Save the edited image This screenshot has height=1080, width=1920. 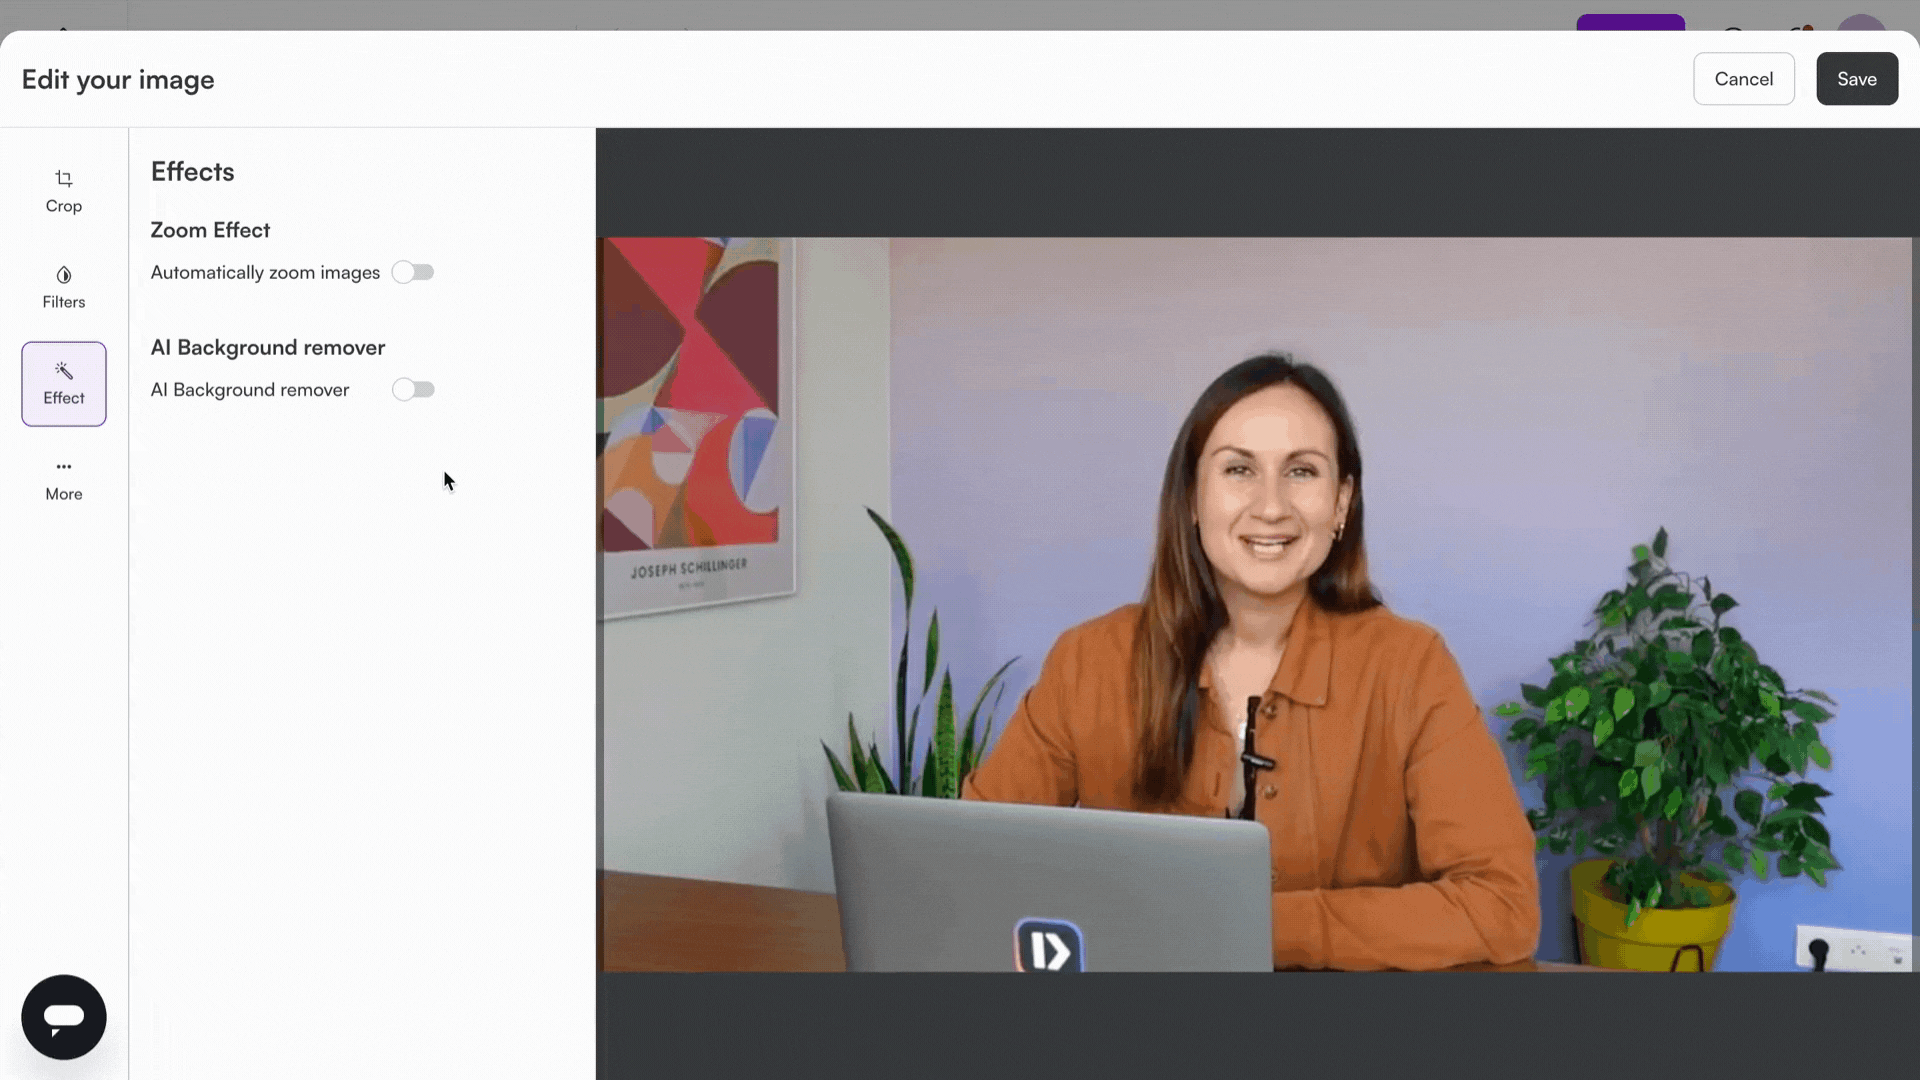pos(1856,79)
